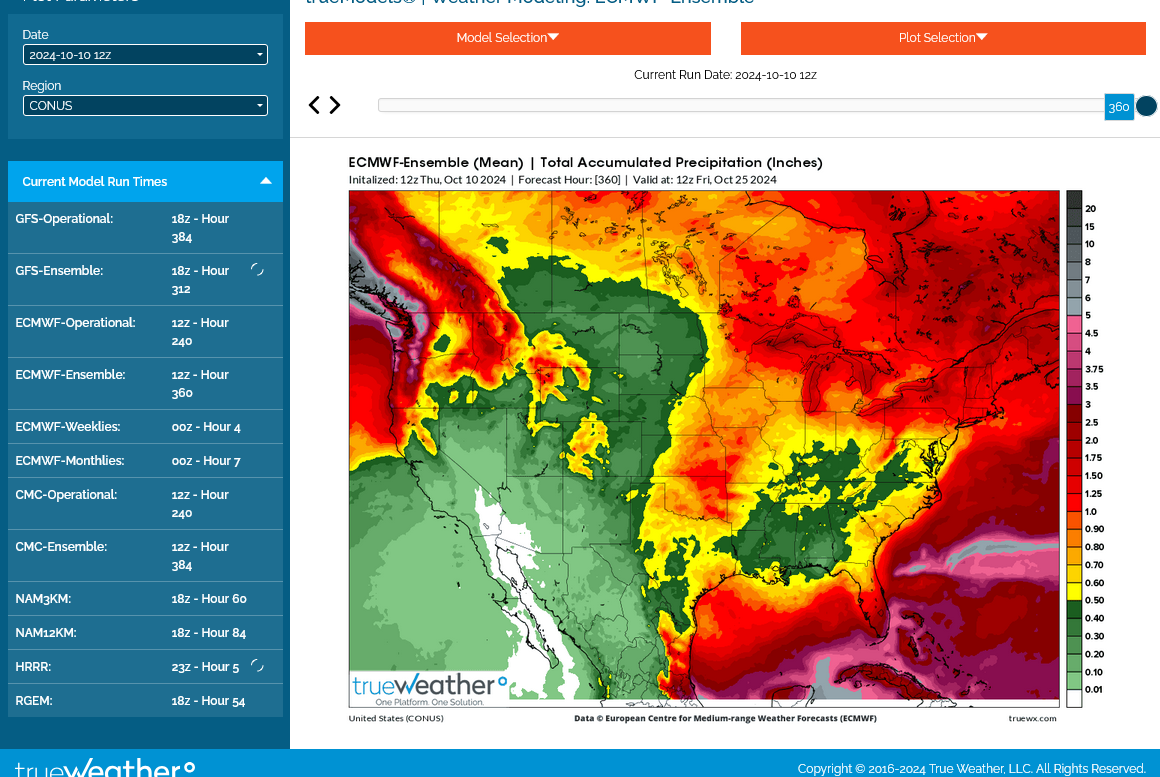Click the trueweather logo in the footer
This screenshot has width=1160, height=777.
(105, 767)
